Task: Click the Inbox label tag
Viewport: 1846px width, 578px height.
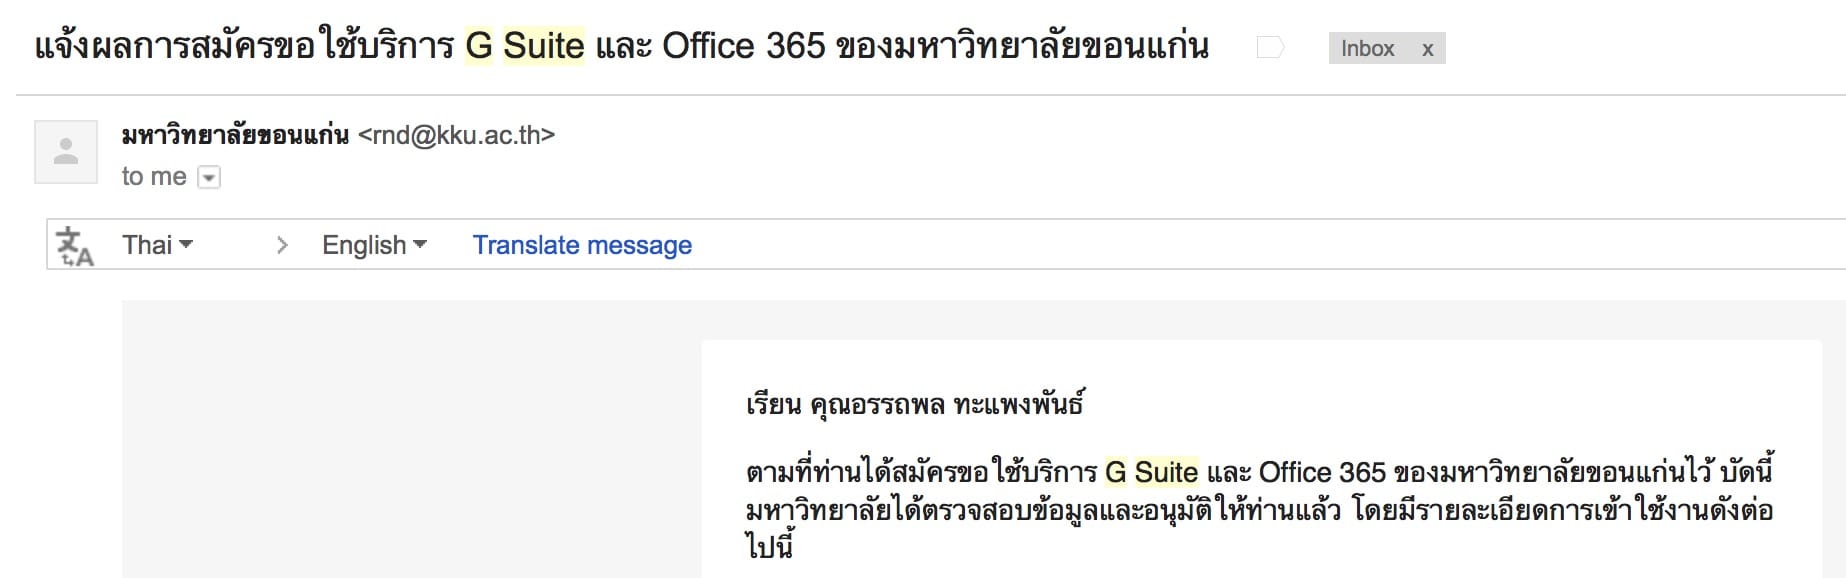Action: point(1367,49)
